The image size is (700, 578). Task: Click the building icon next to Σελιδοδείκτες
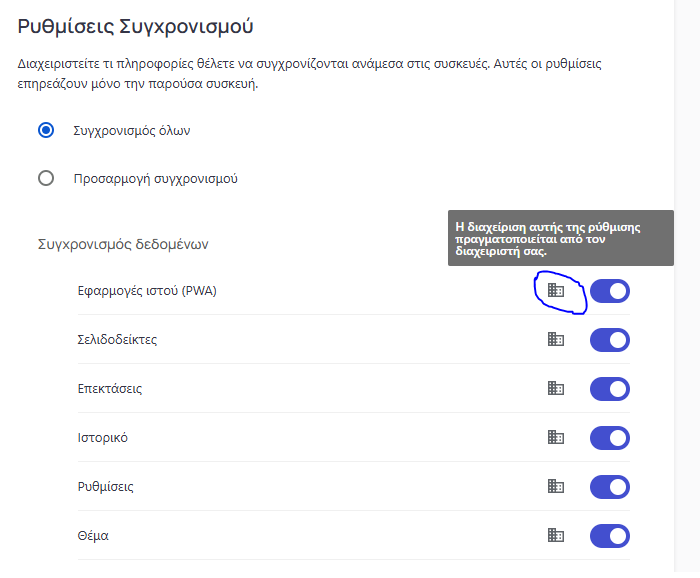[x=556, y=339]
